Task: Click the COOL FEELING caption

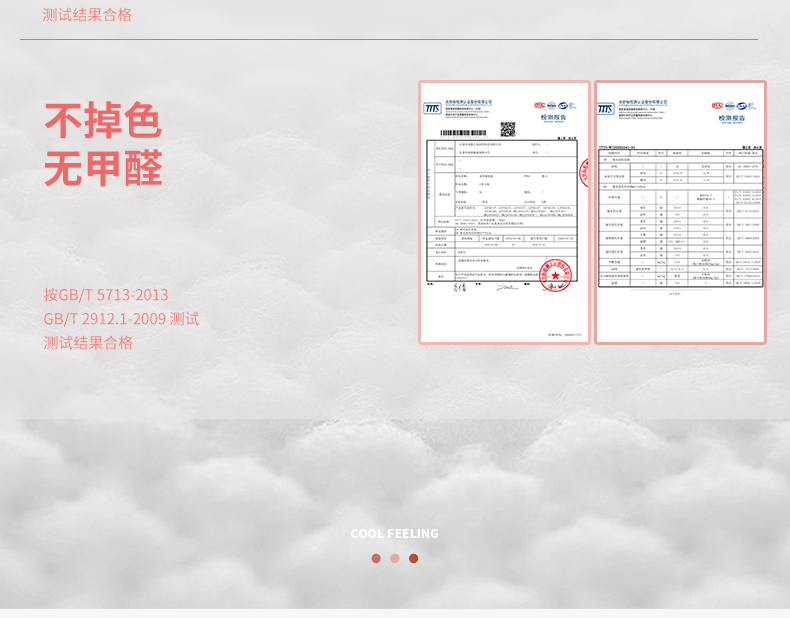Action: coord(394,533)
